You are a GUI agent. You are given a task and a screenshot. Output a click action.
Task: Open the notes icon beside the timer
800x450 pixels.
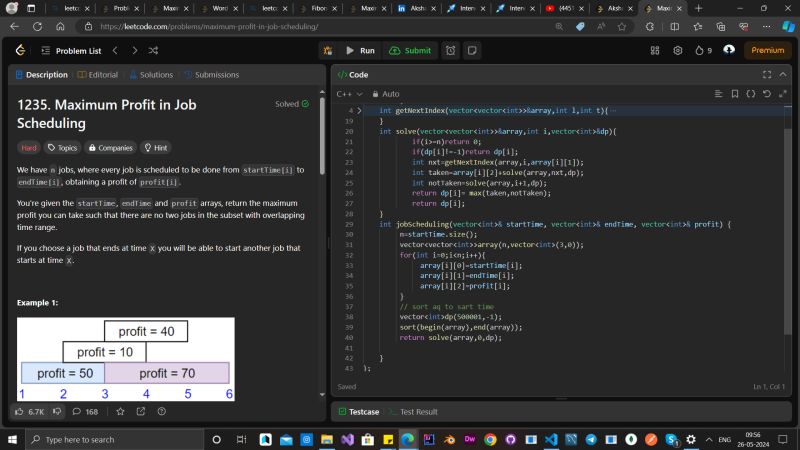(472, 50)
